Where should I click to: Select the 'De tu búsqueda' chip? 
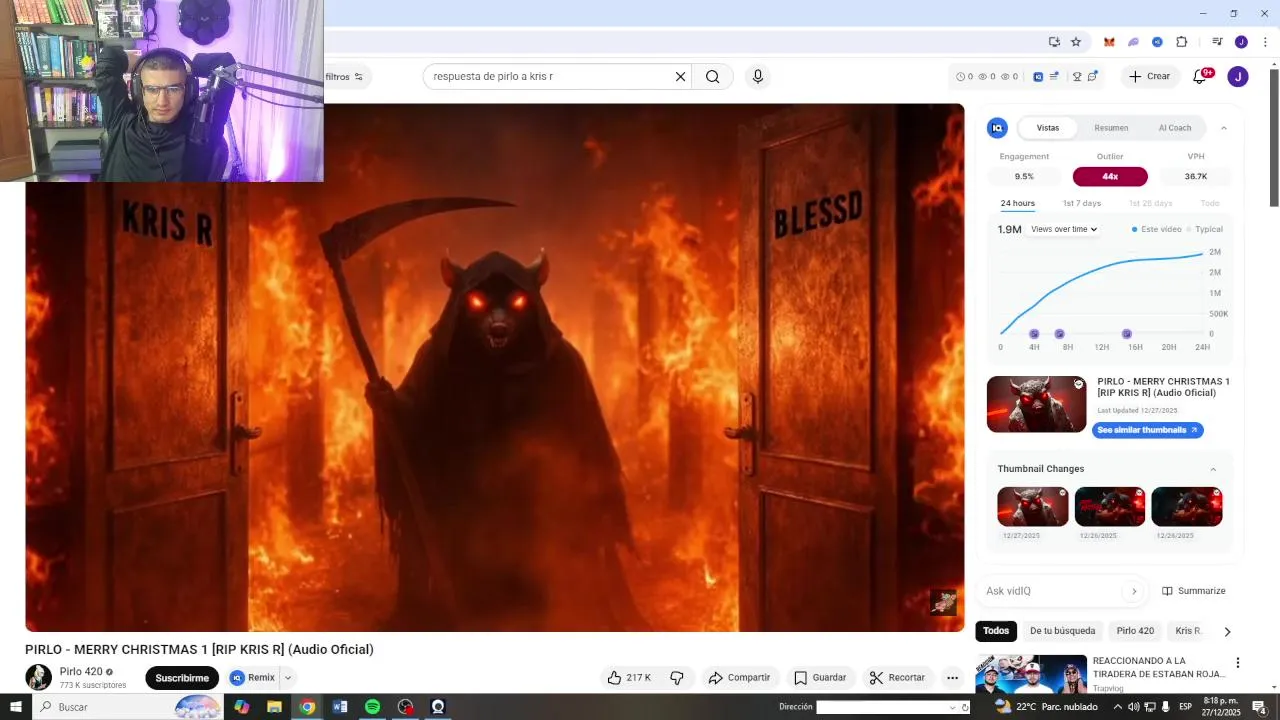pos(1063,631)
